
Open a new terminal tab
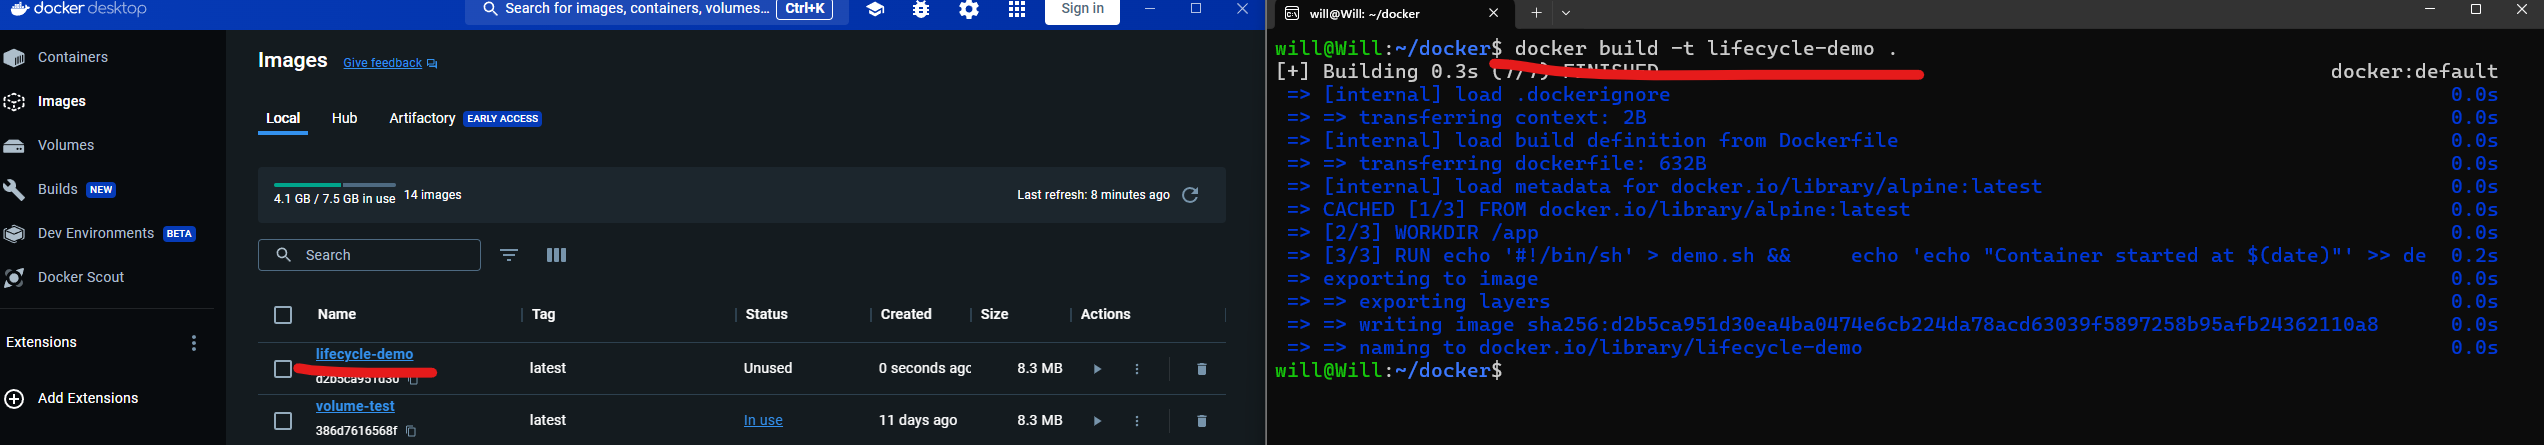1536,13
